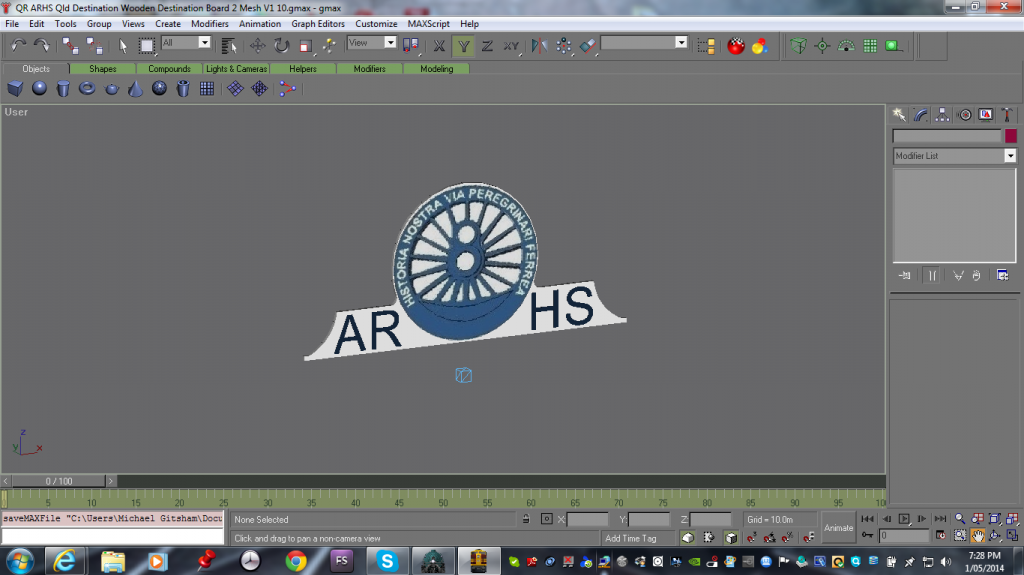Image resolution: width=1024 pixels, height=575 pixels.
Task: Open the Modifiers menu
Action: (210, 24)
